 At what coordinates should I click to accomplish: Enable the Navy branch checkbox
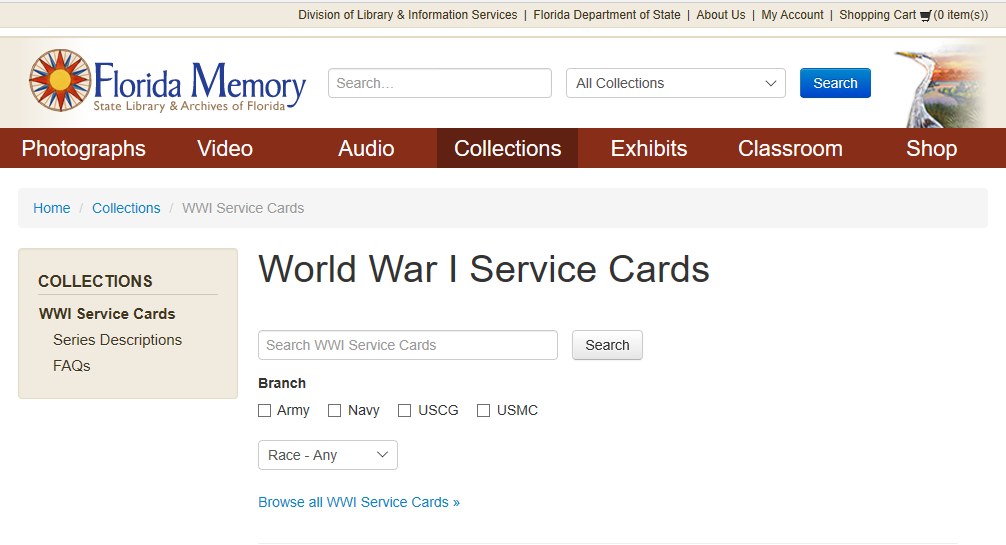coord(334,411)
